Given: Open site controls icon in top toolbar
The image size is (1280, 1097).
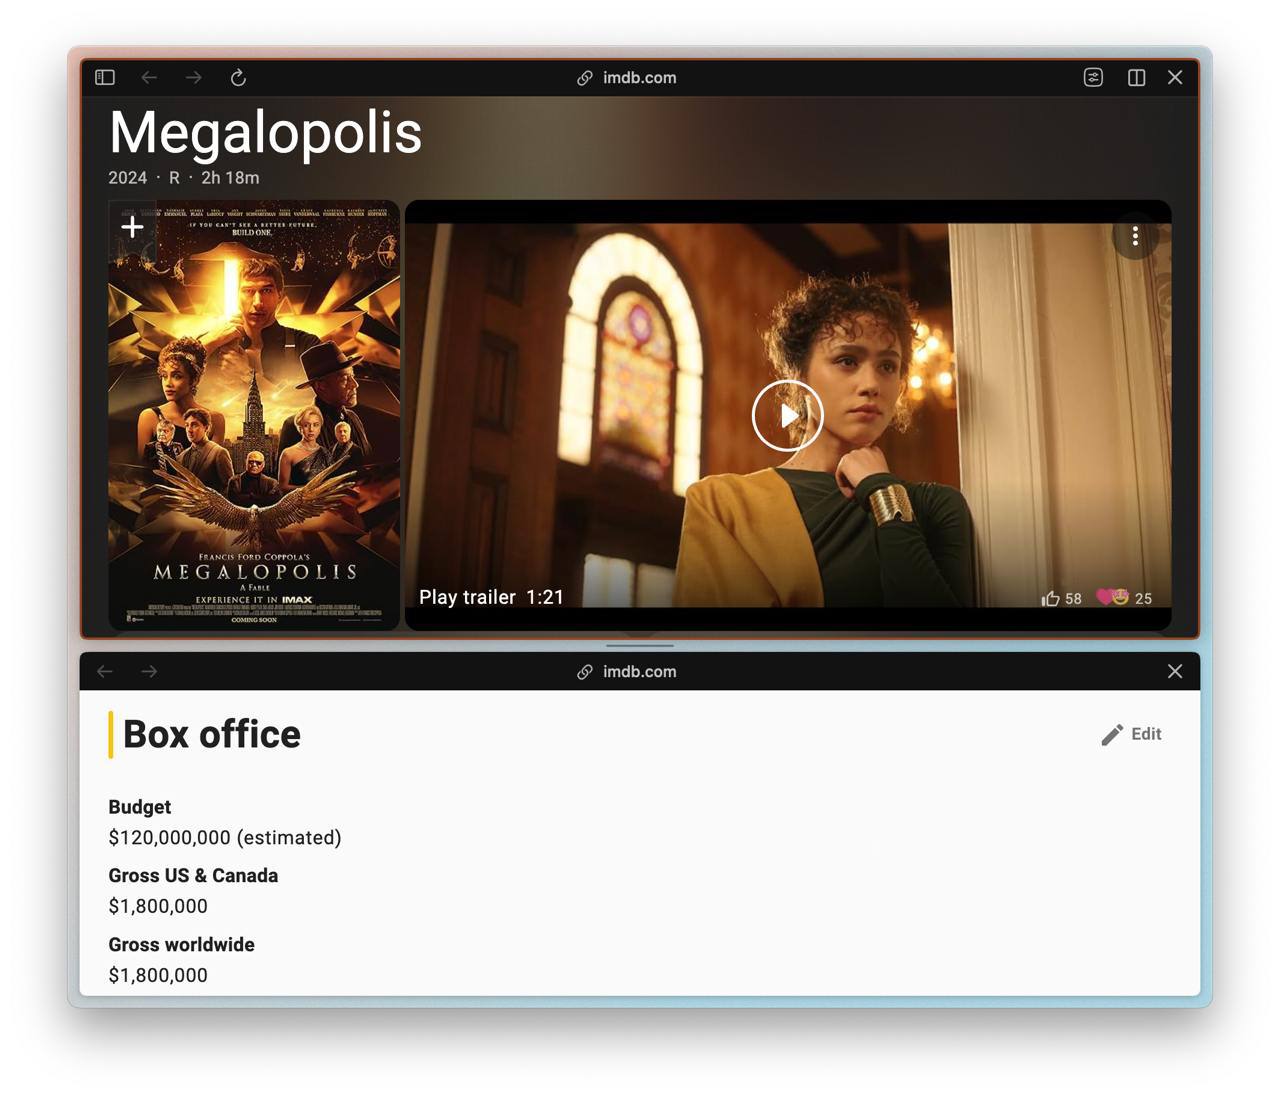Looking at the screenshot, I should click(1093, 77).
